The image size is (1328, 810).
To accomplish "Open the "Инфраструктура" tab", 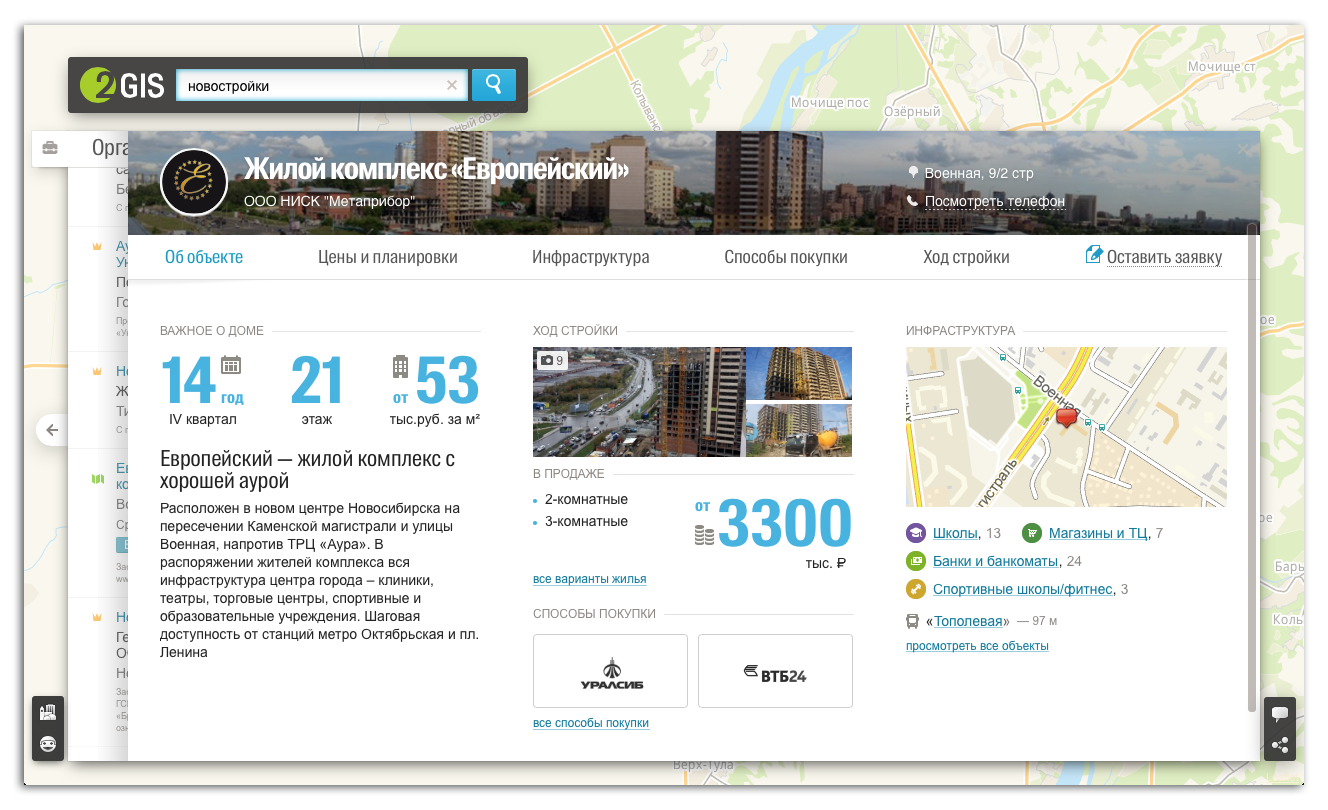I will (590, 257).
